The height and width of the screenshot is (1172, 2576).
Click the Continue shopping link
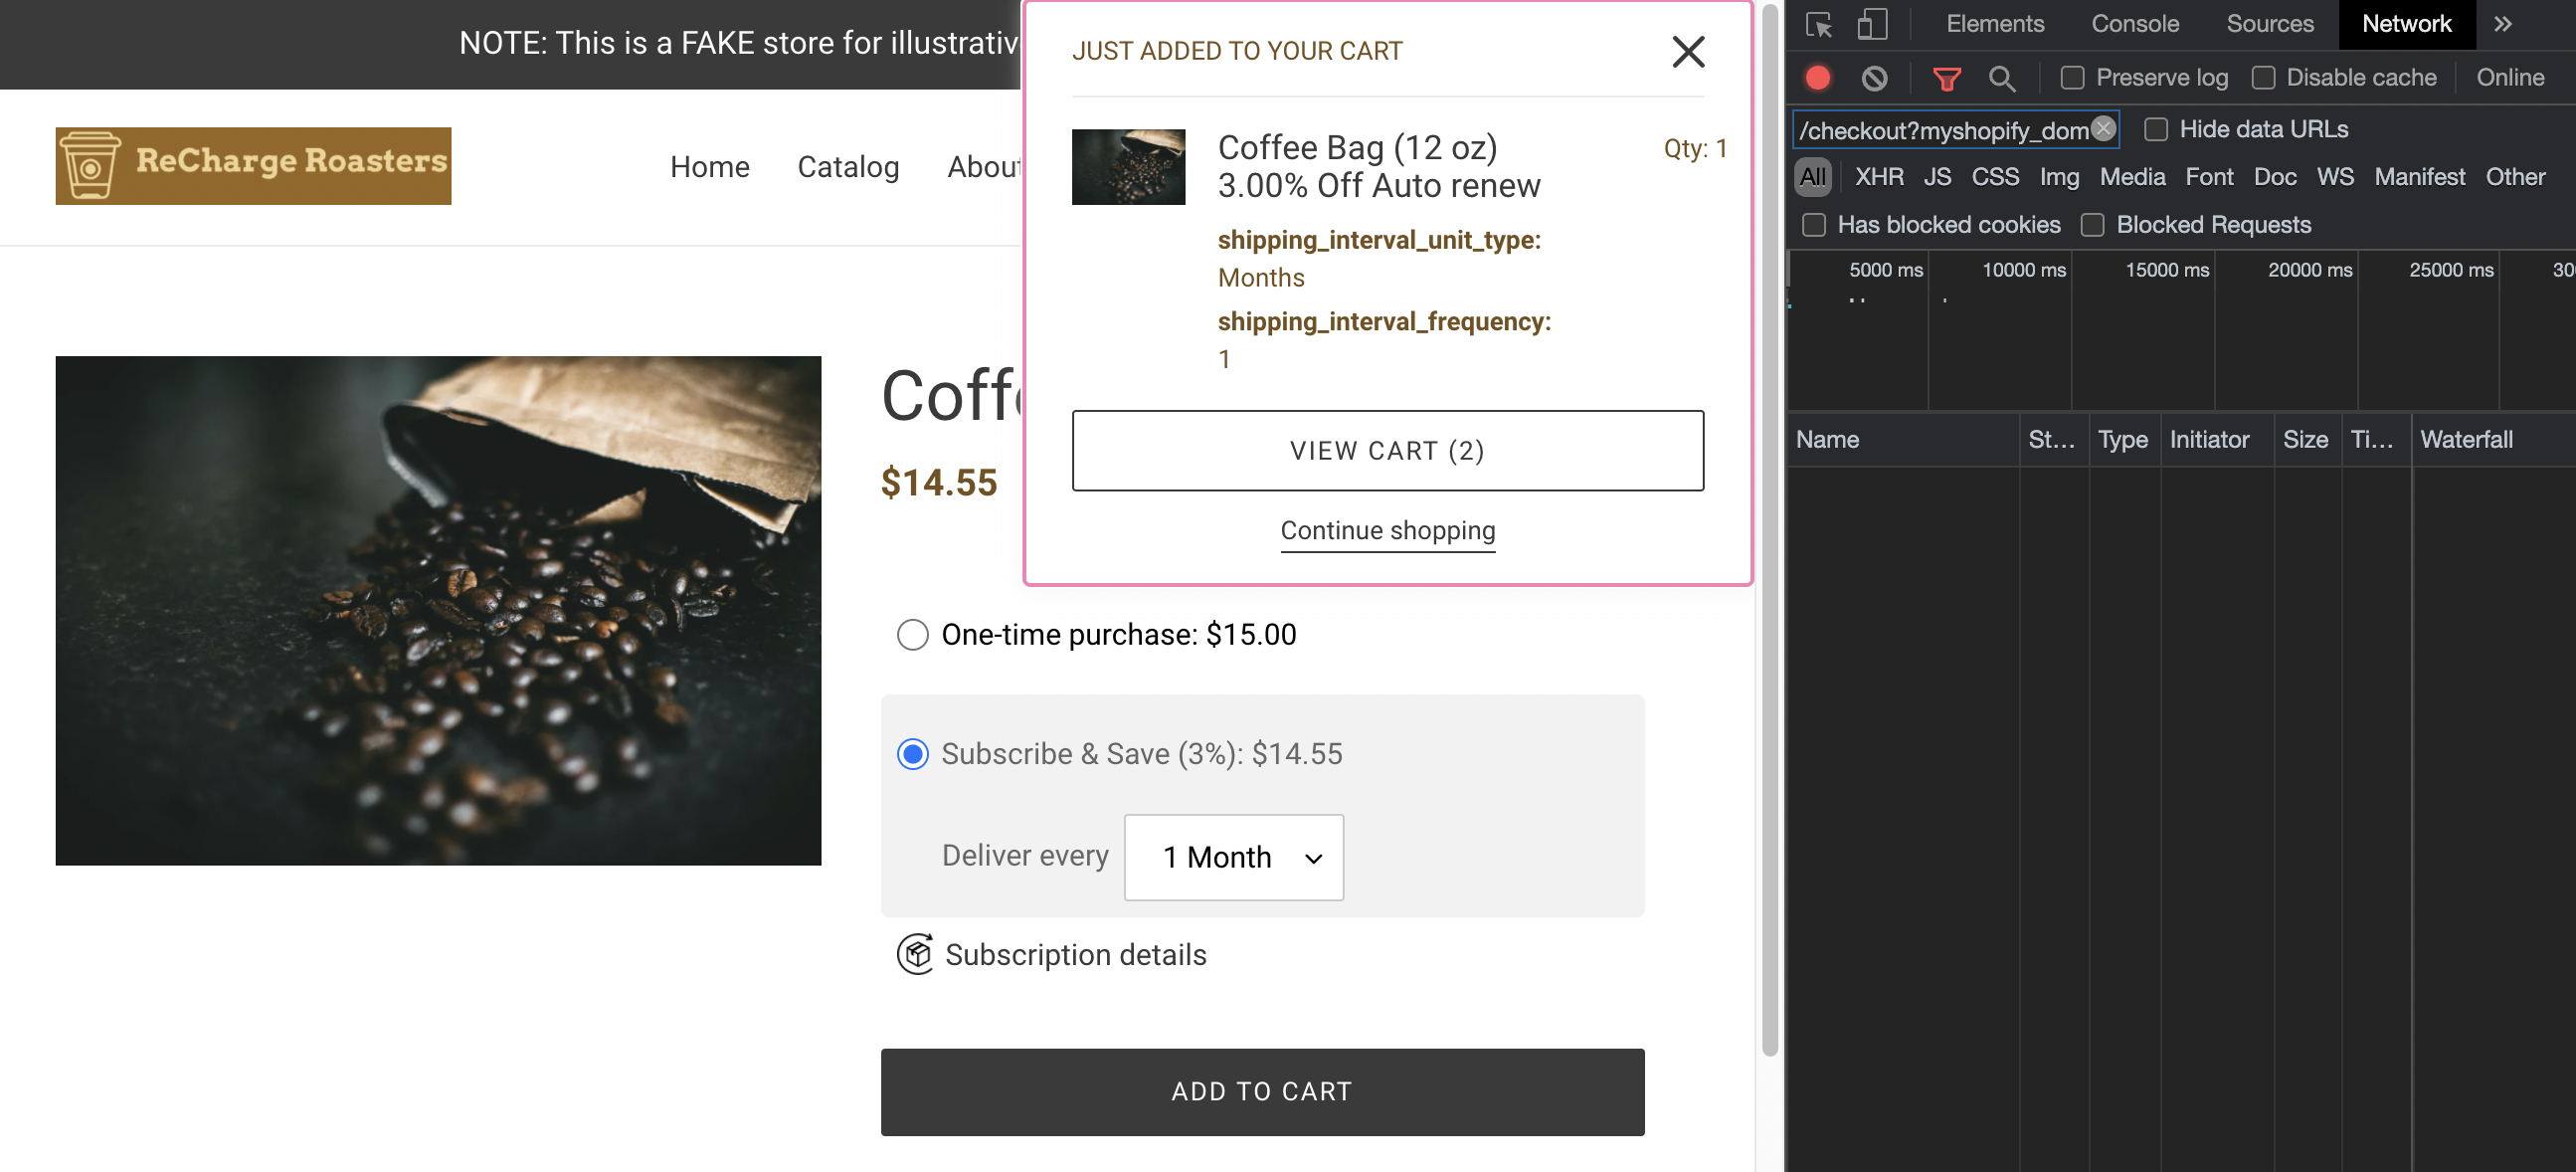(x=1387, y=530)
